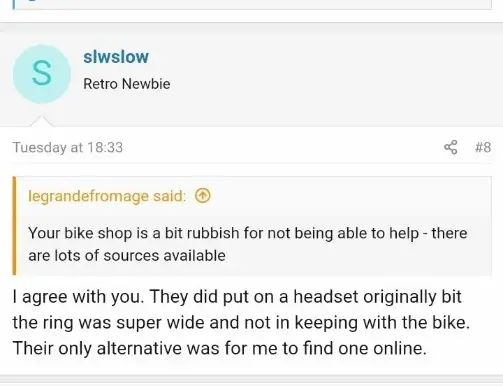Click the quote line 'are lots of sources available'
The width and height of the screenshot is (503, 386).
(127, 256)
